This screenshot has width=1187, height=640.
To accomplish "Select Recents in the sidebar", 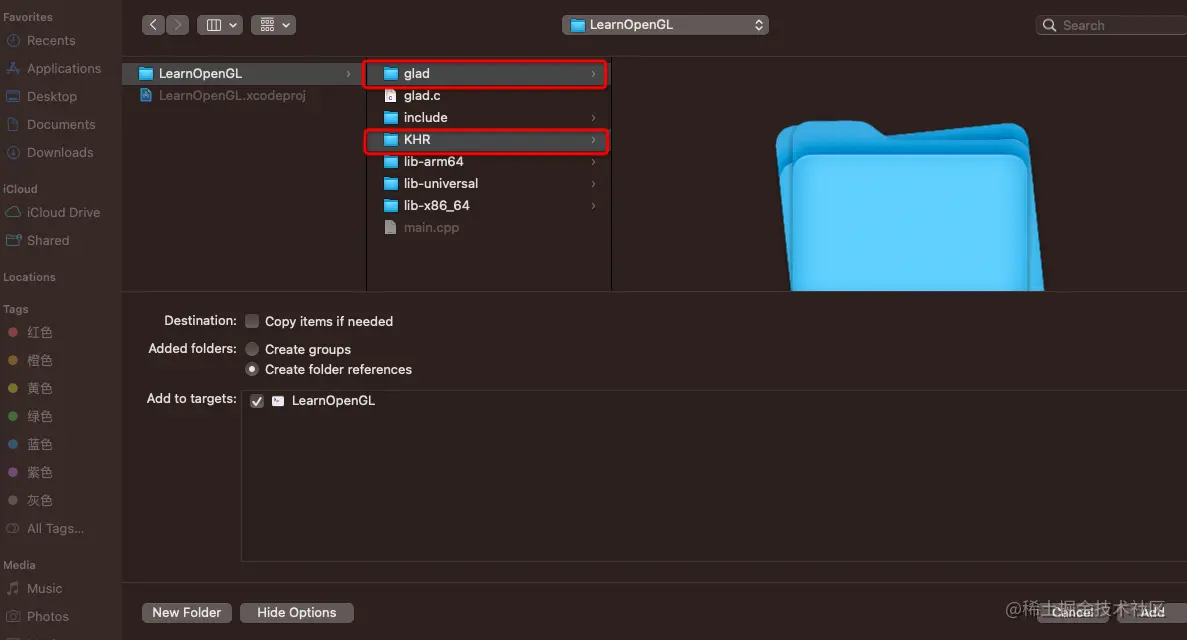I will click(50, 40).
